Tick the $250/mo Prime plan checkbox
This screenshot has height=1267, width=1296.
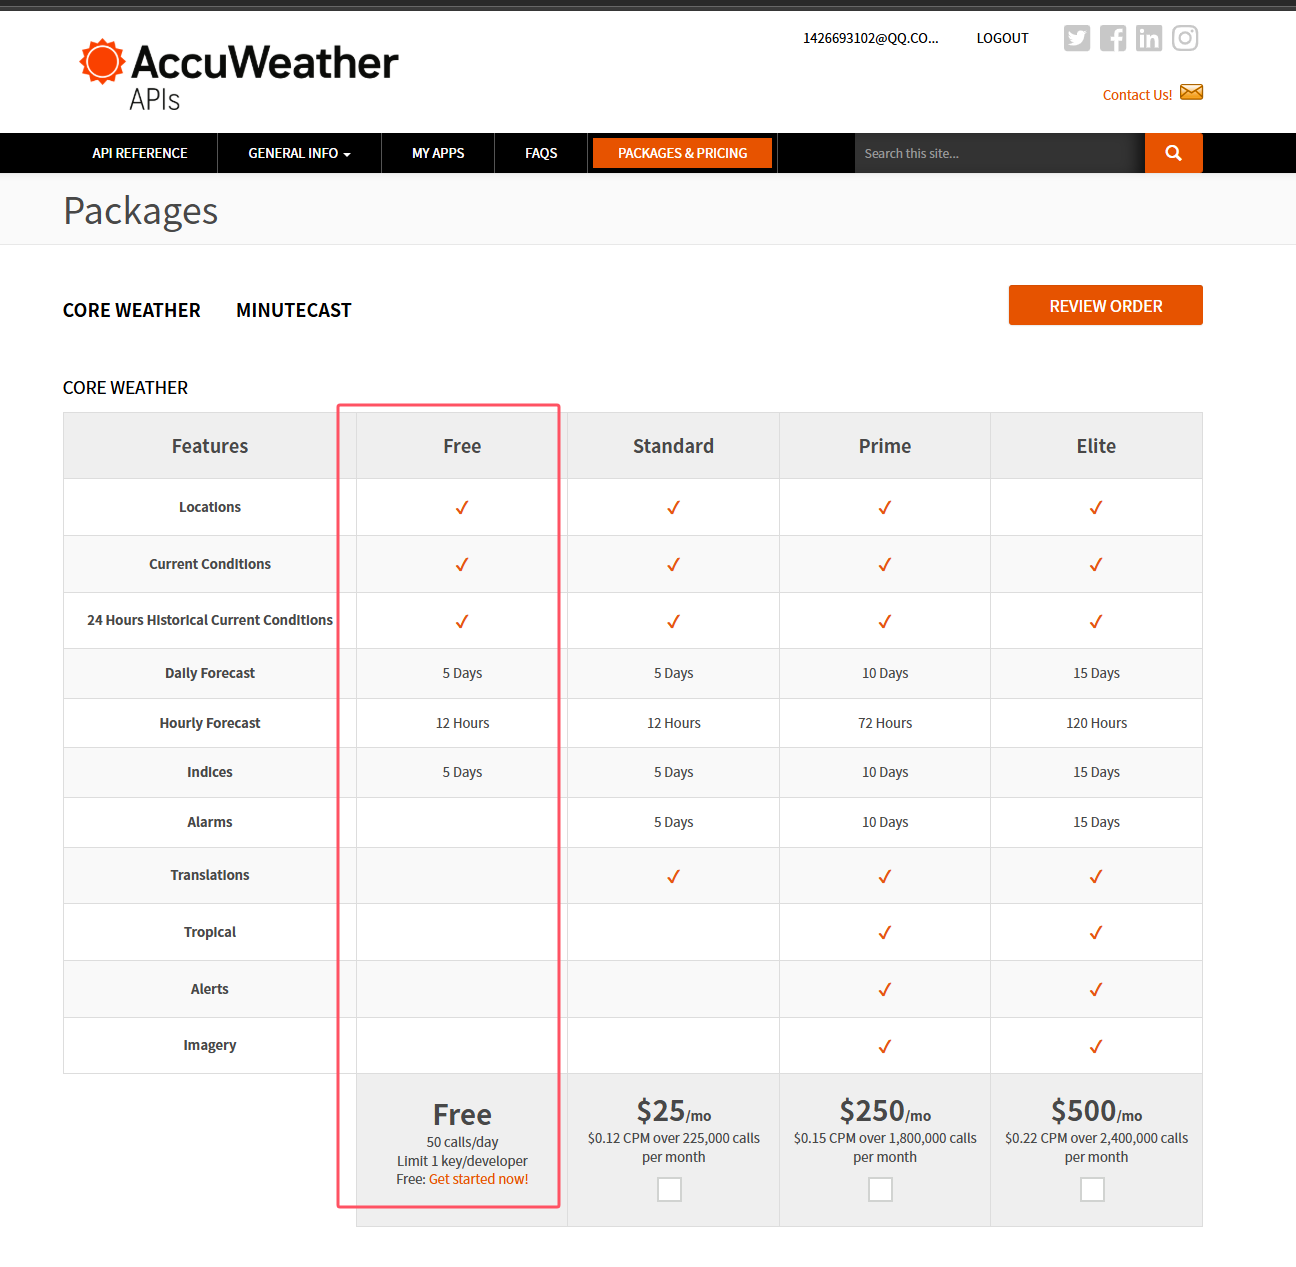point(881,1189)
